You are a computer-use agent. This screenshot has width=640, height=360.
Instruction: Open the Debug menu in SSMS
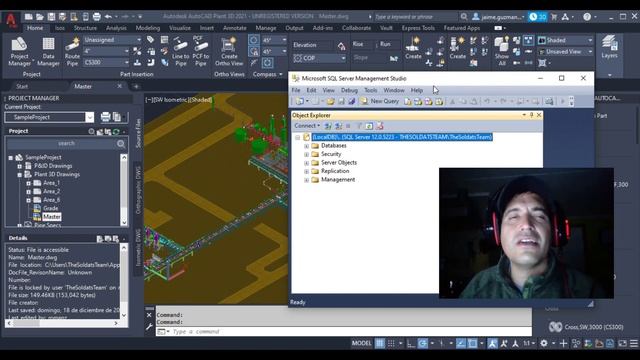pyautogui.click(x=349, y=90)
